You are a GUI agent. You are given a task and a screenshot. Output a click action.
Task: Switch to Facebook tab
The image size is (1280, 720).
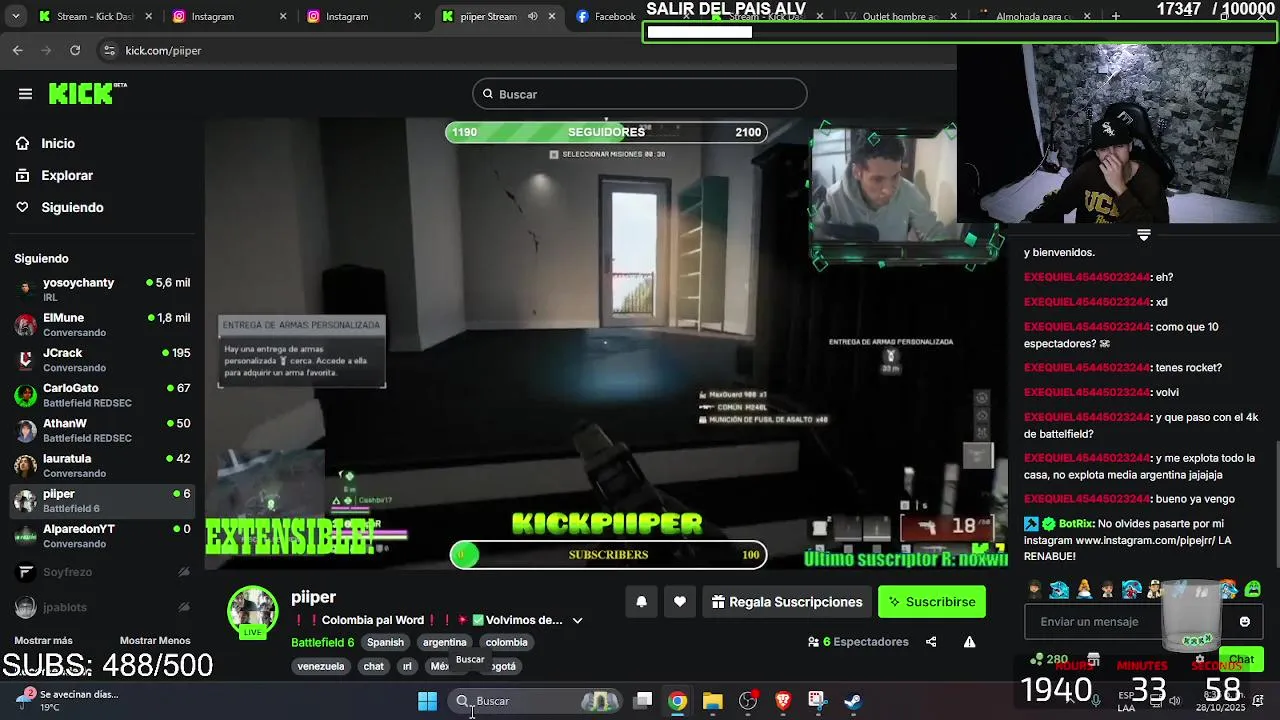point(604,16)
